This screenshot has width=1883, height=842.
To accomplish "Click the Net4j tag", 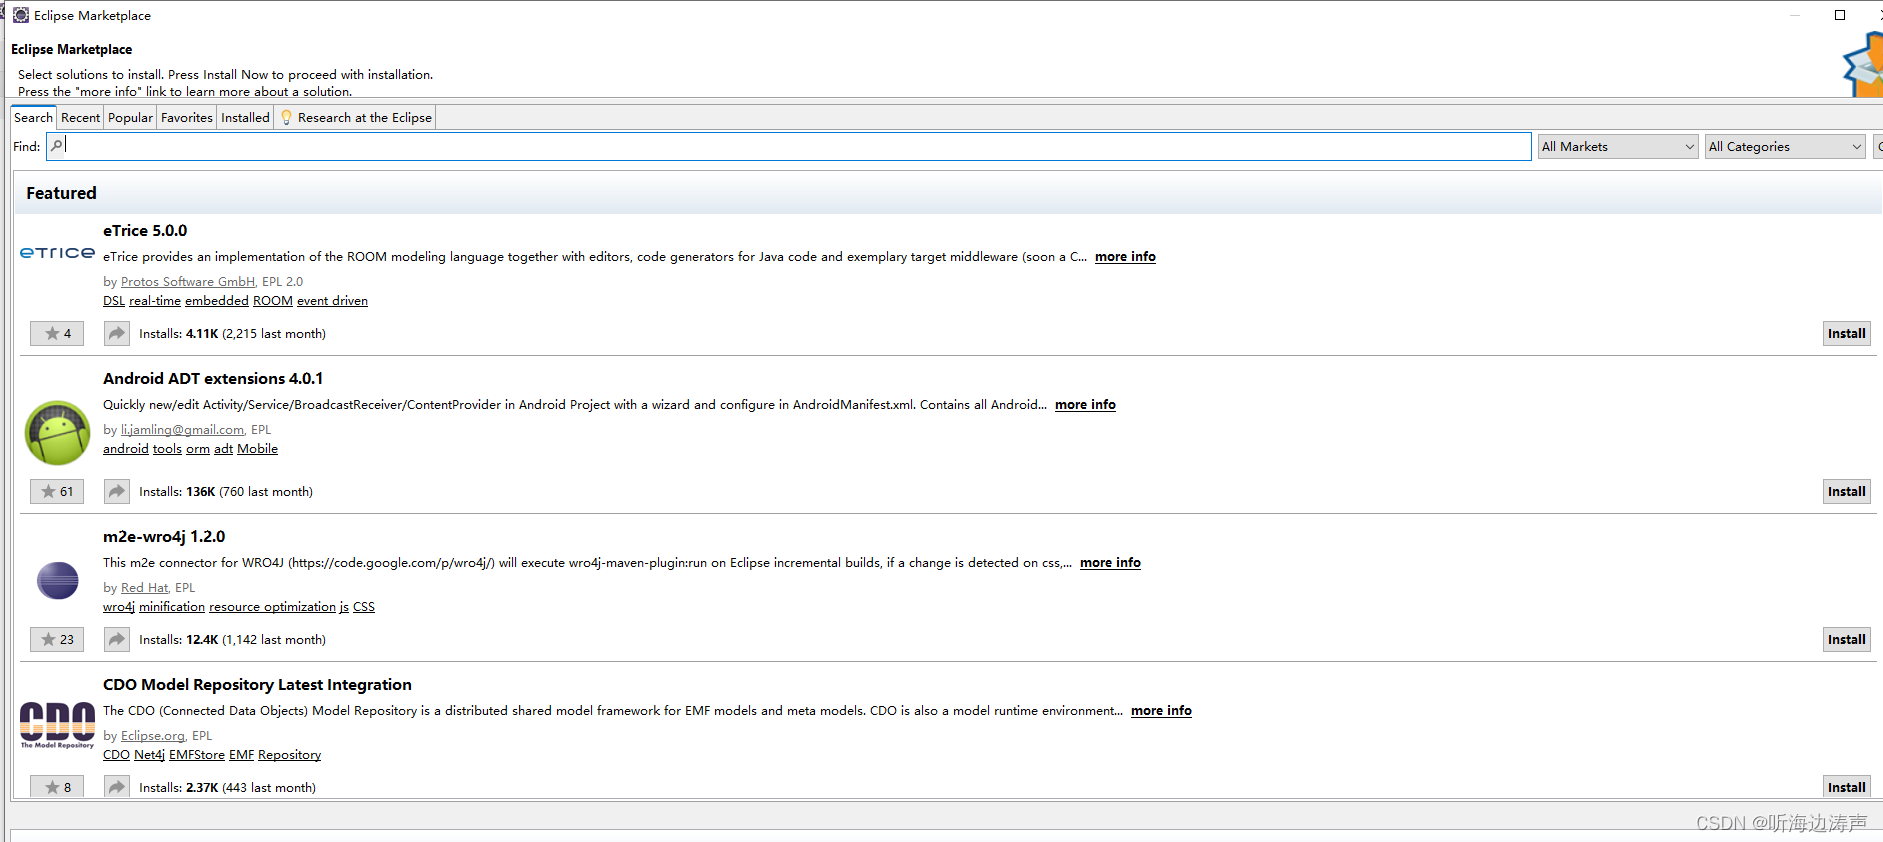I will click(149, 755).
